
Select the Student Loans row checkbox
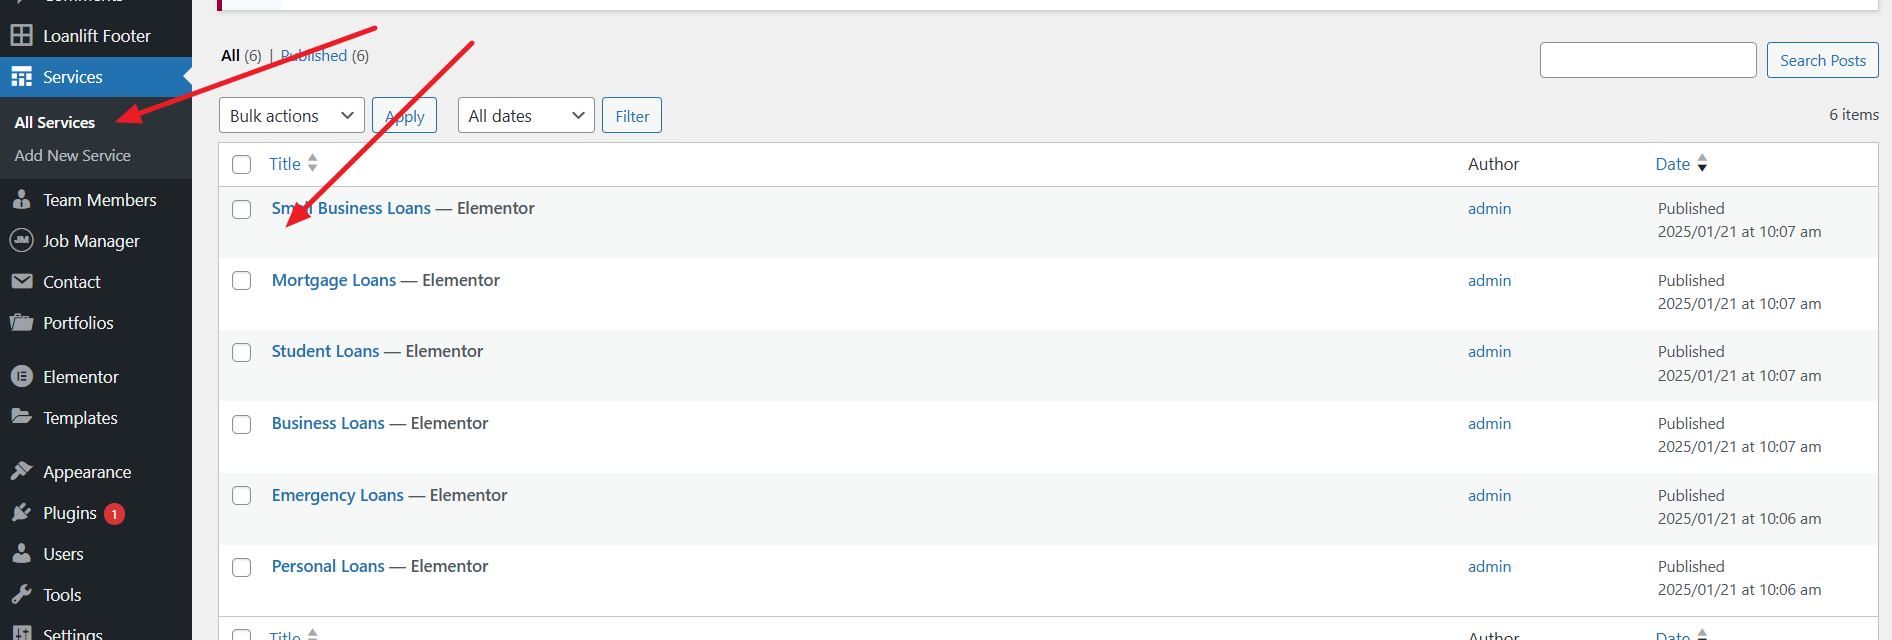point(242,352)
